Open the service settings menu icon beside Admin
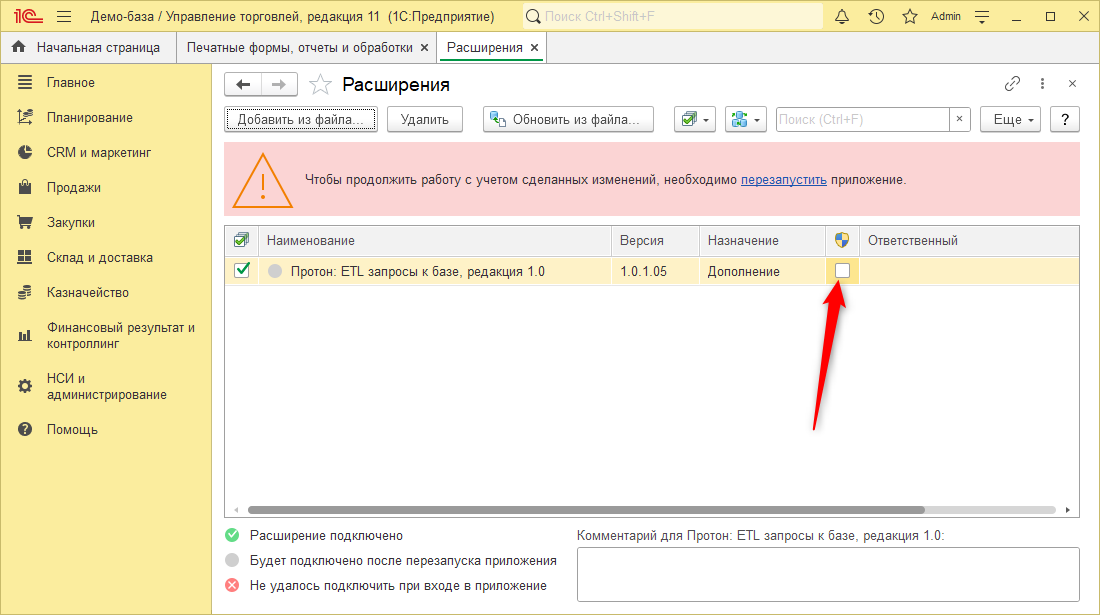 (x=982, y=16)
